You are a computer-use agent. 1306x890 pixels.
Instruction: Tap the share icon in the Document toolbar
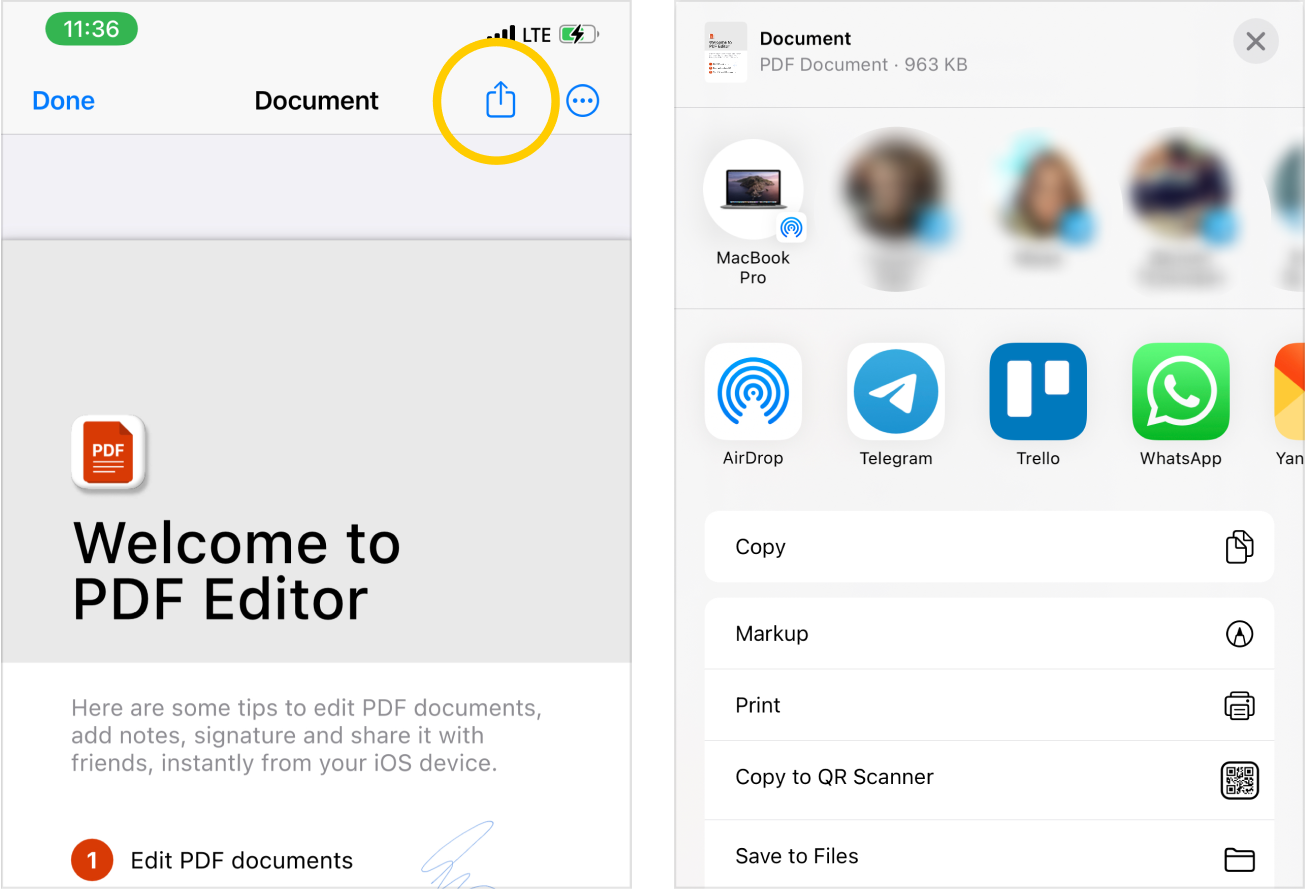(x=500, y=99)
